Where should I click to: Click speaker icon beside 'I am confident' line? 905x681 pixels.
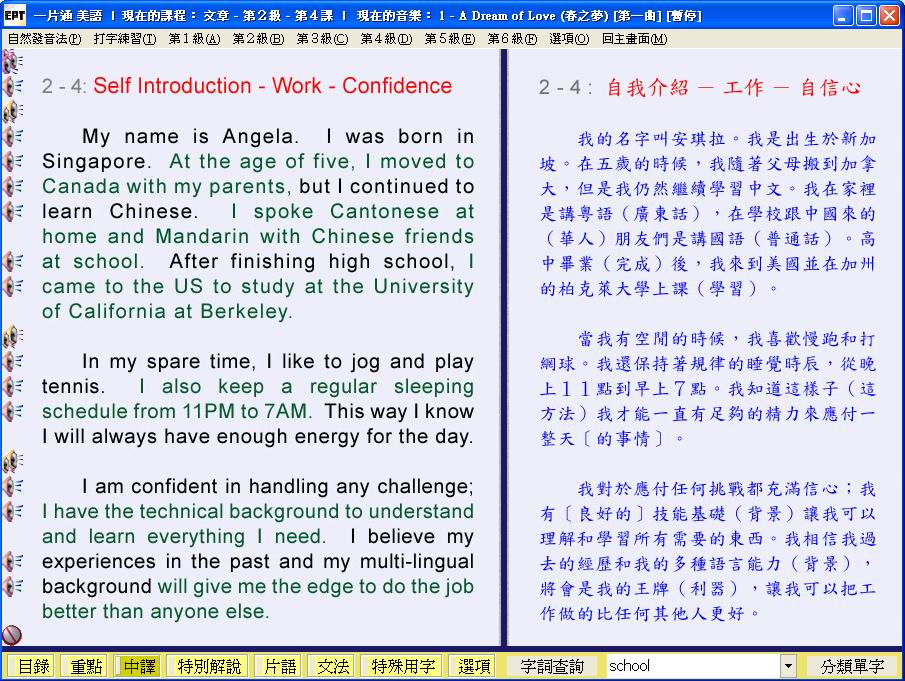(x=12, y=486)
